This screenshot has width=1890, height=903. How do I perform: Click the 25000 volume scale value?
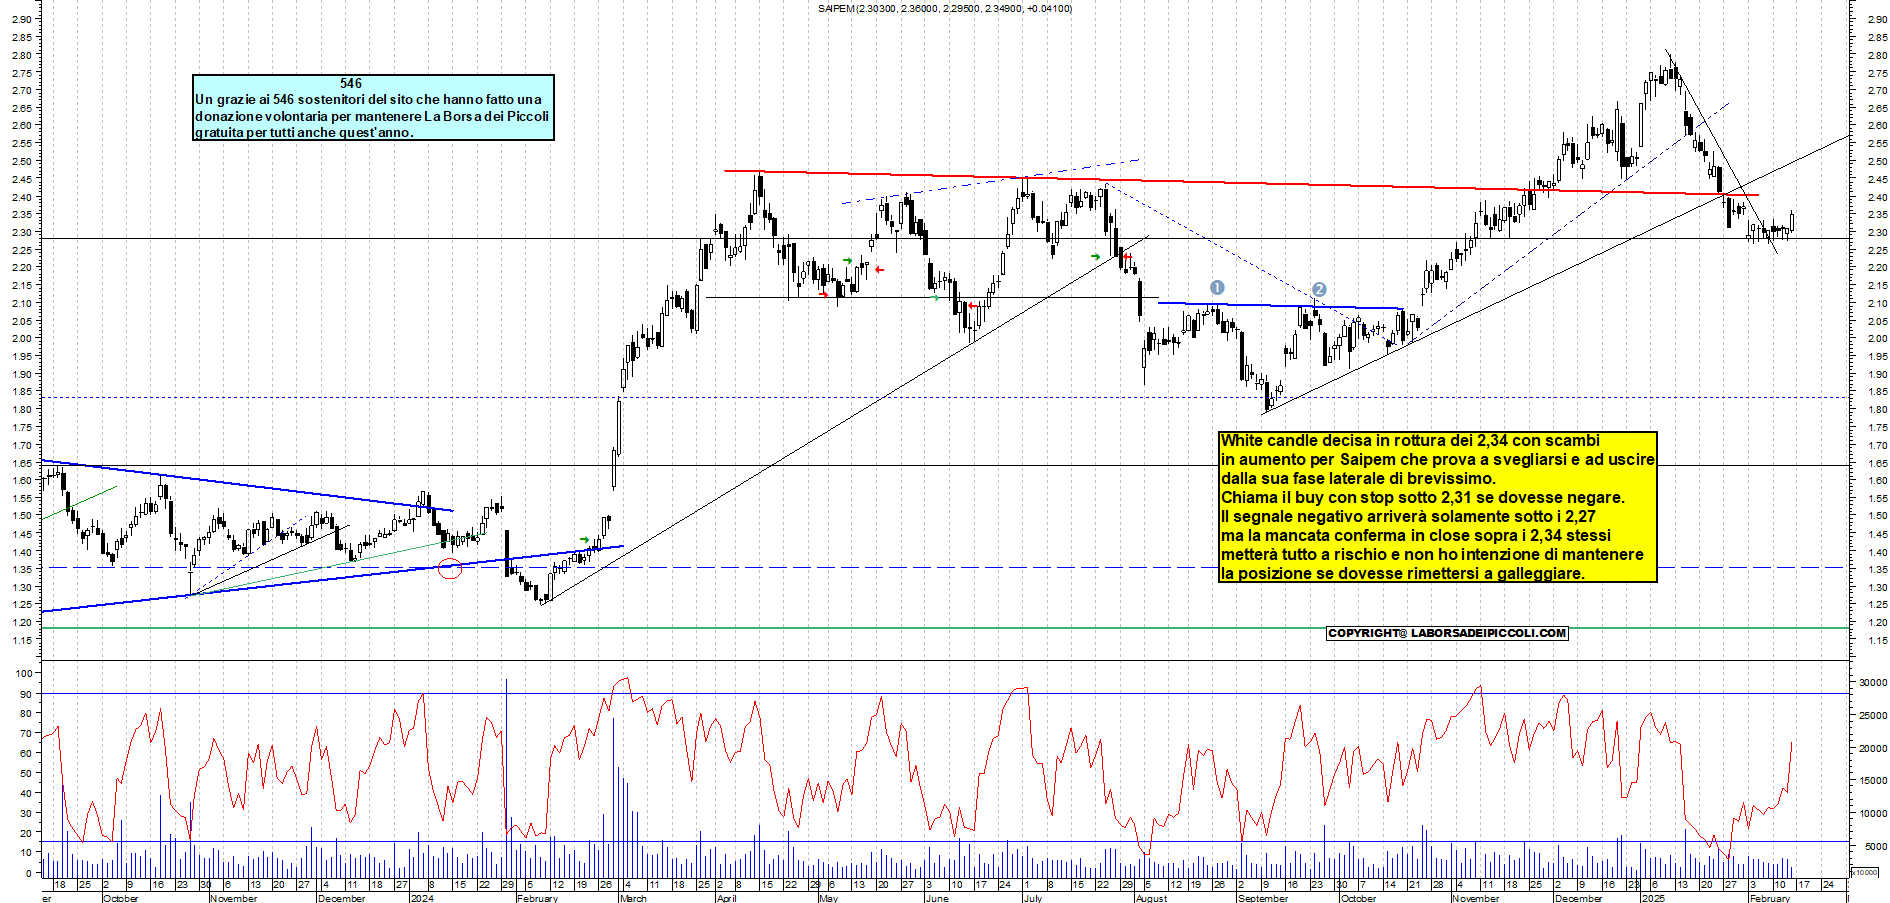click(1872, 715)
